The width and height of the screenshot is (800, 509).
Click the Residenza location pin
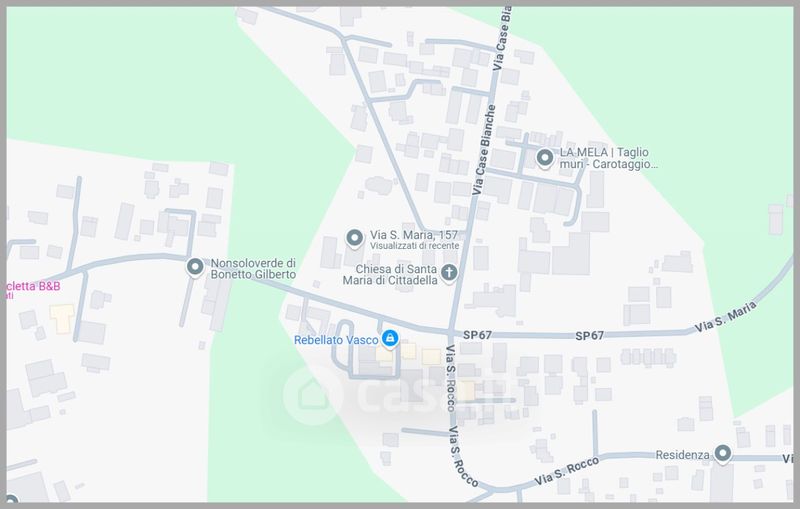[722, 453]
